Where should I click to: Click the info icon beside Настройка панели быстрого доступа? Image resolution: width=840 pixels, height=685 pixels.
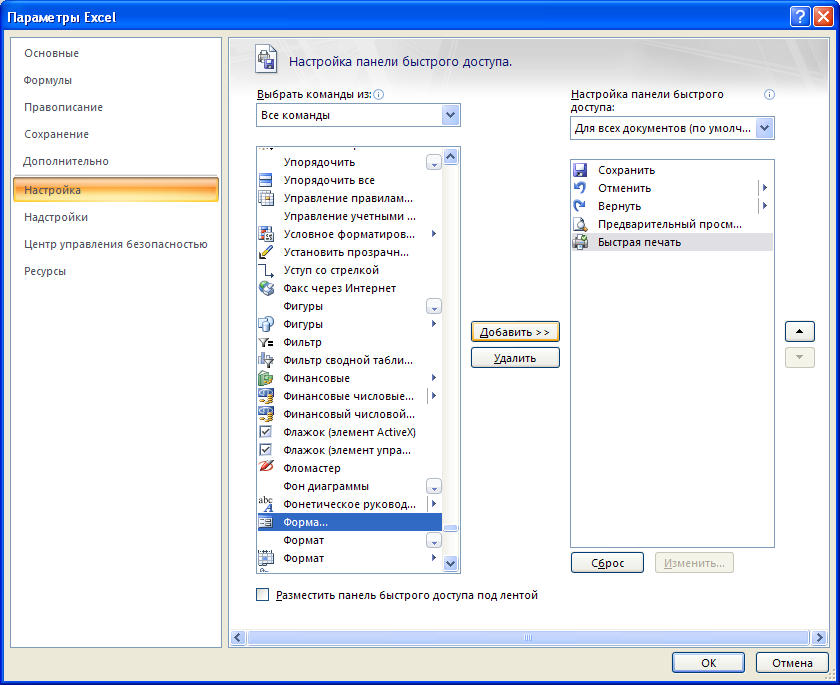coord(769,95)
